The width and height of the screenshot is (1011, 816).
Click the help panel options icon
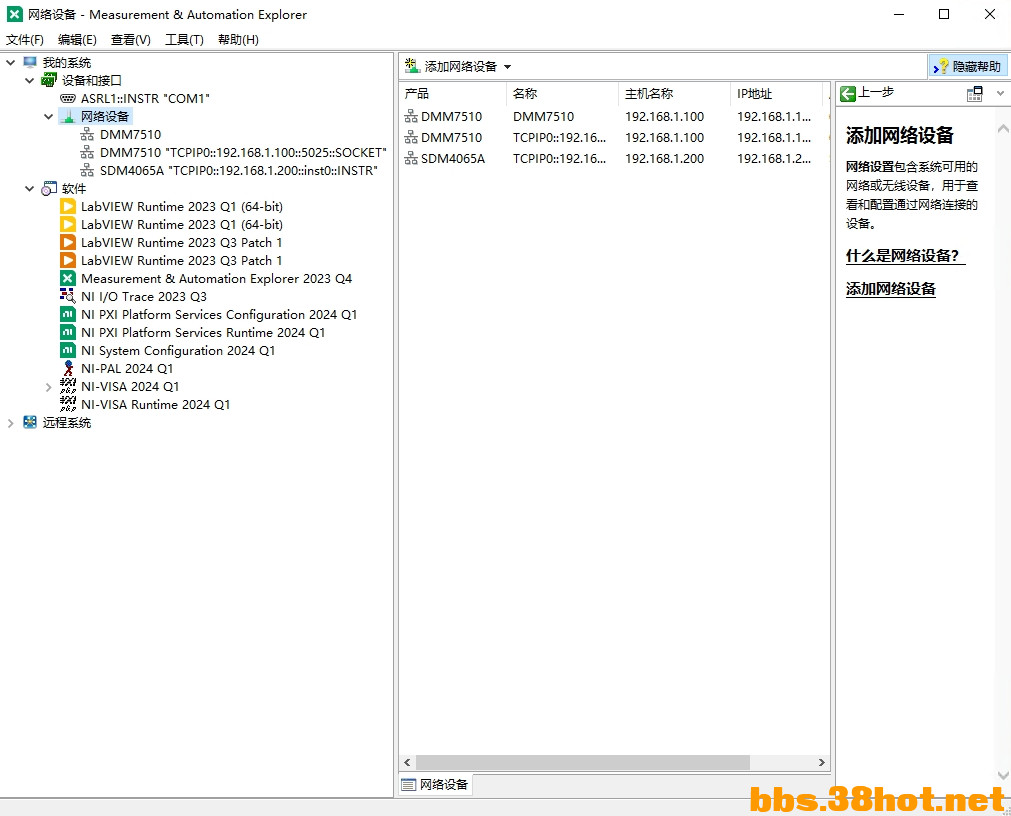point(975,94)
